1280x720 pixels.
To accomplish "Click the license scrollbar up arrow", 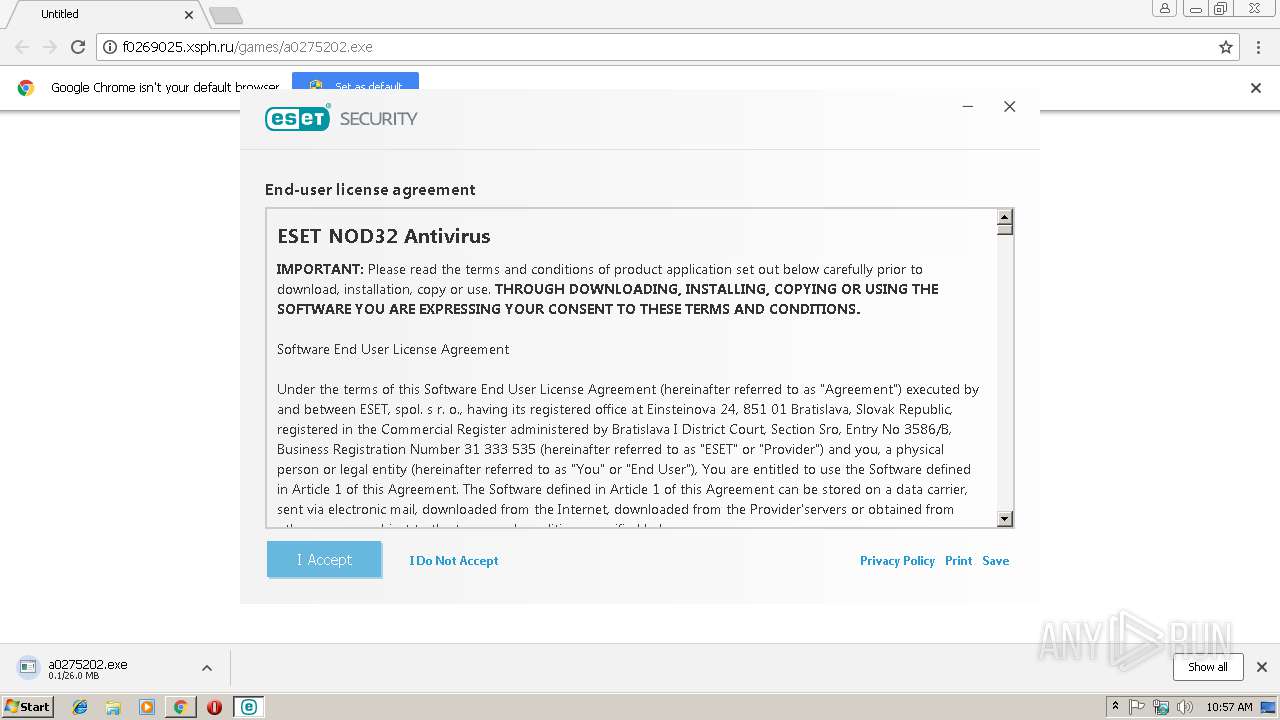I will click(x=1005, y=217).
